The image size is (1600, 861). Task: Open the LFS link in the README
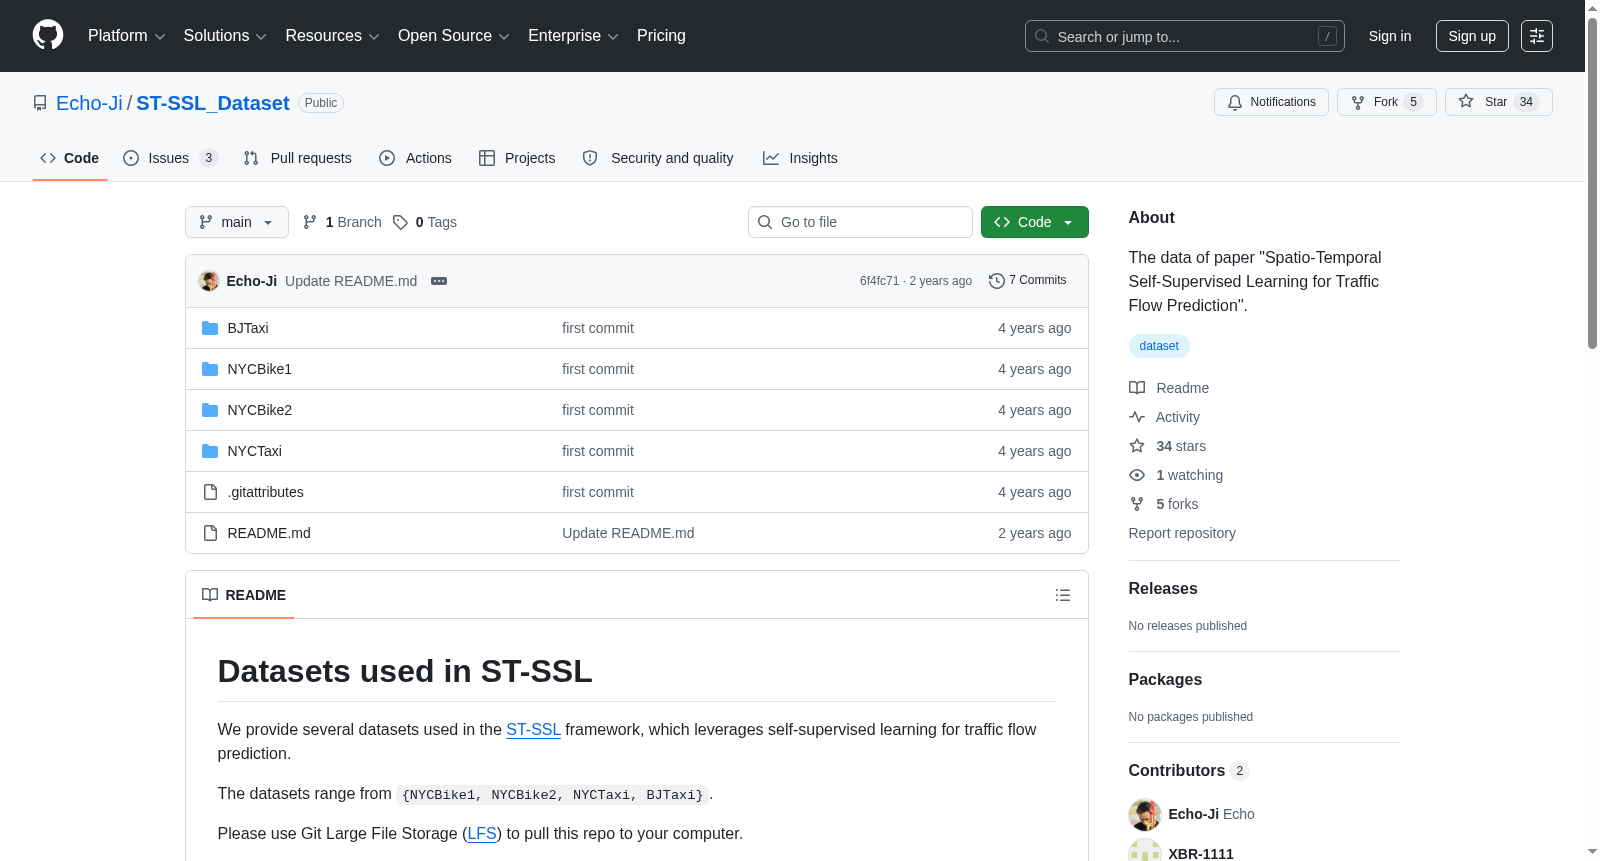tap(482, 834)
